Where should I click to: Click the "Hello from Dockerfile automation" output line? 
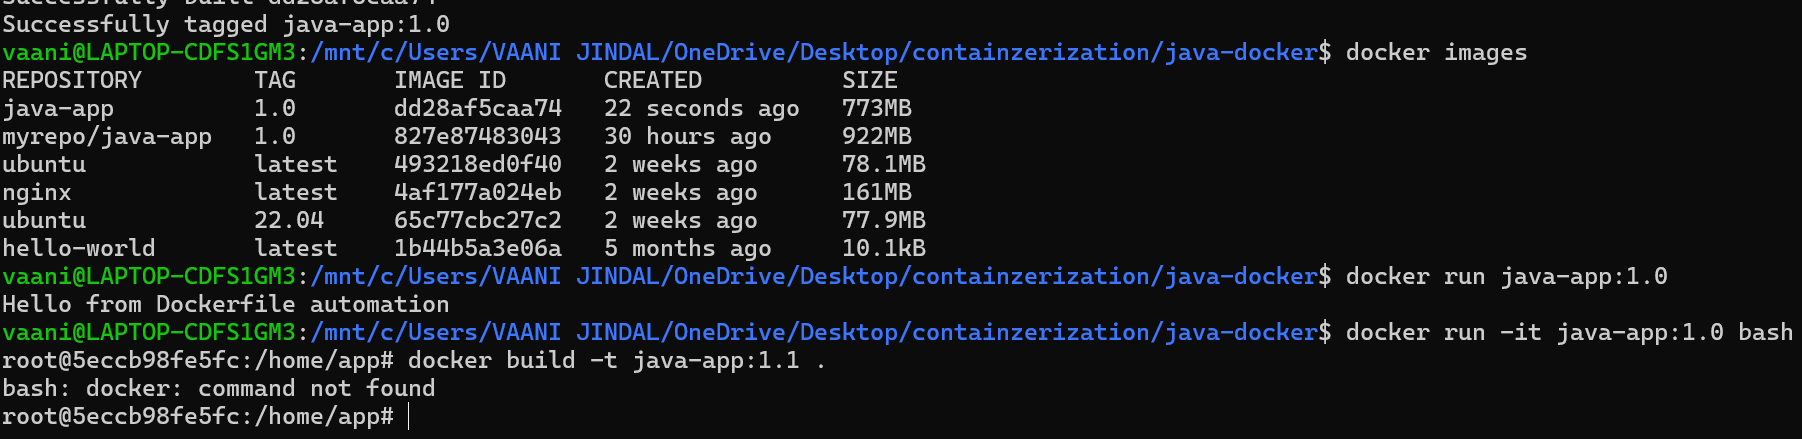click(225, 304)
